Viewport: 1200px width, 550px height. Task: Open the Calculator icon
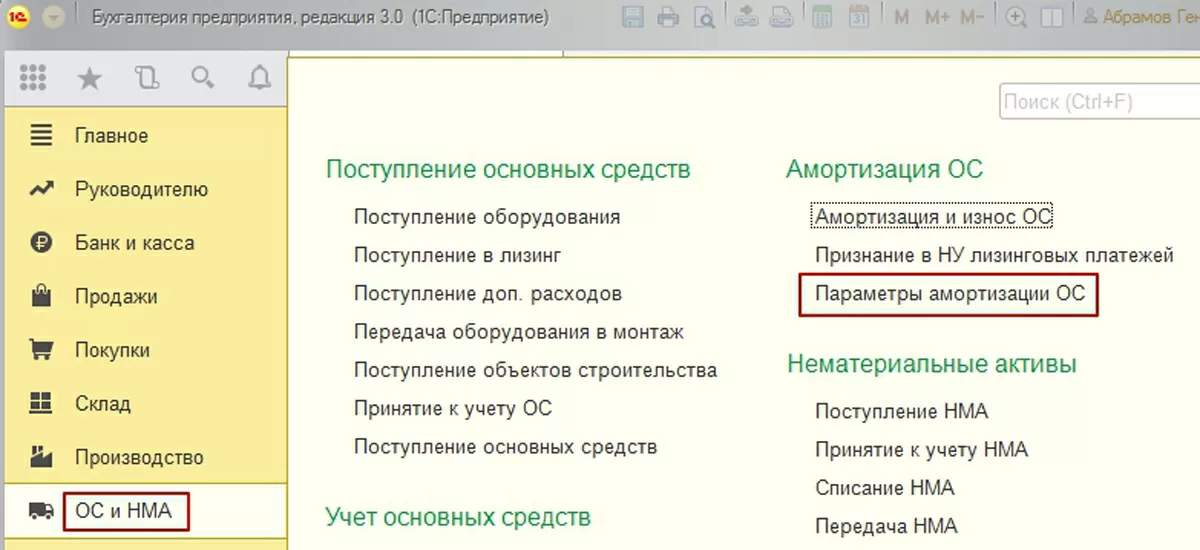click(x=822, y=18)
